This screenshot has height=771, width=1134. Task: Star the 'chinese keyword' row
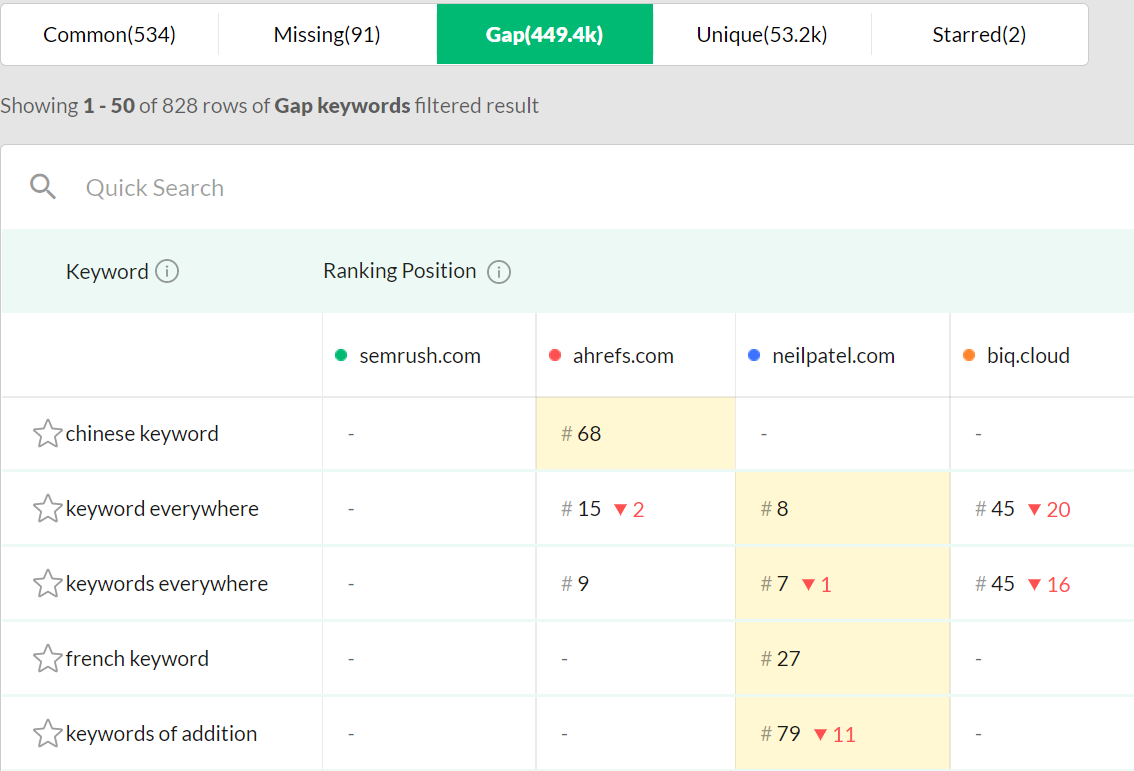pyautogui.click(x=47, y=433)
